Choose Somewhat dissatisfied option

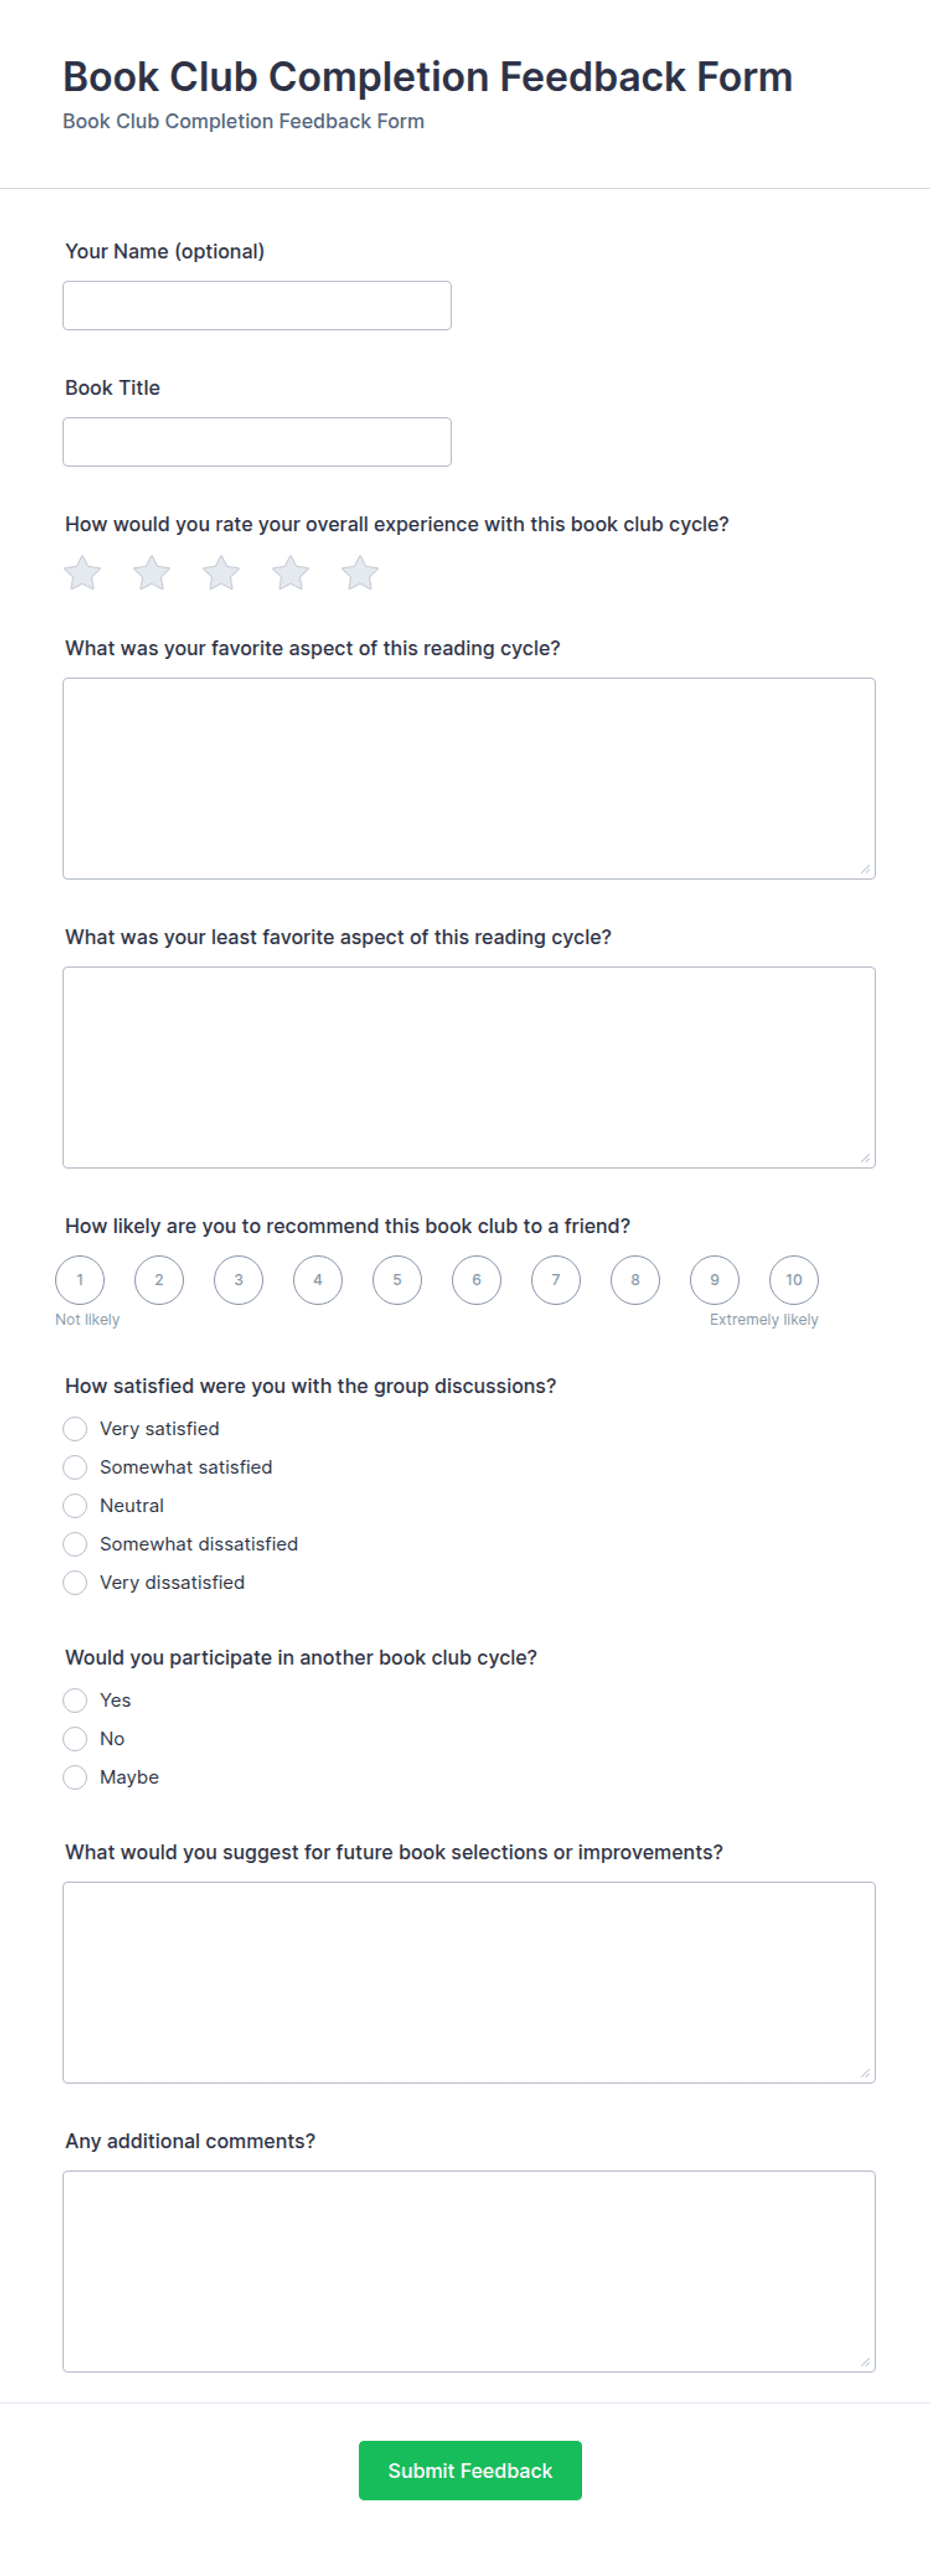click(75, 1543)
